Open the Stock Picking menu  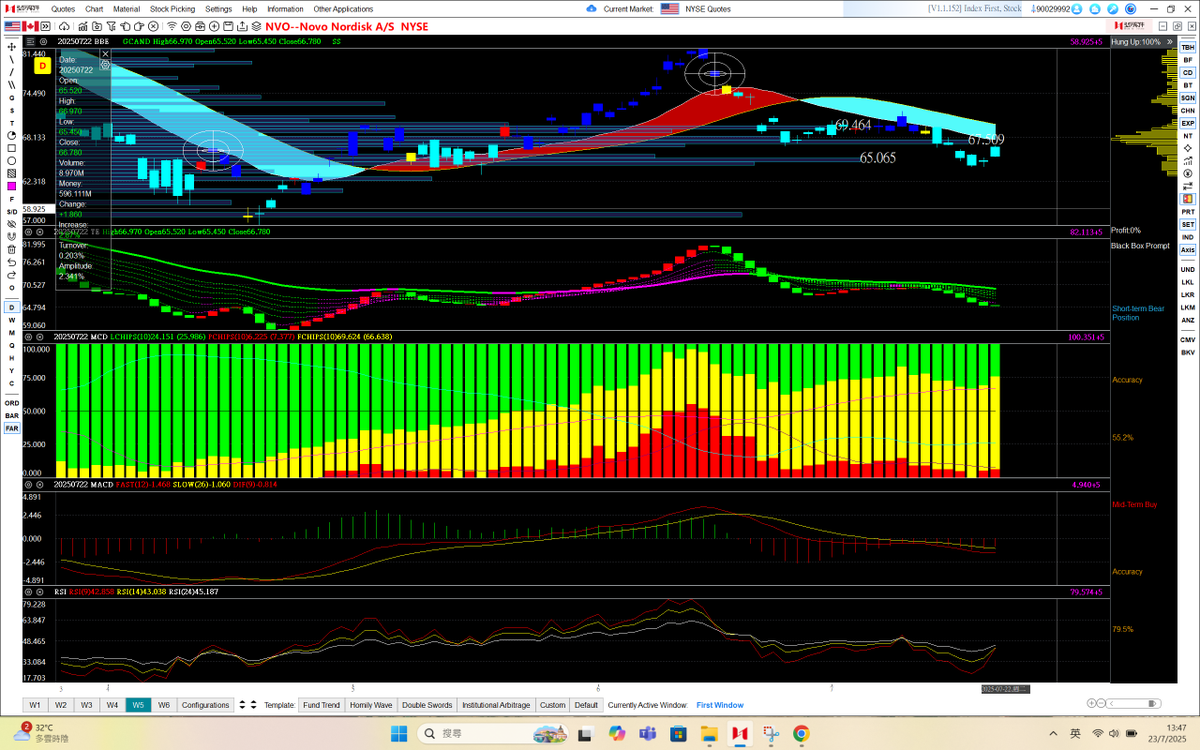point(172,9)
